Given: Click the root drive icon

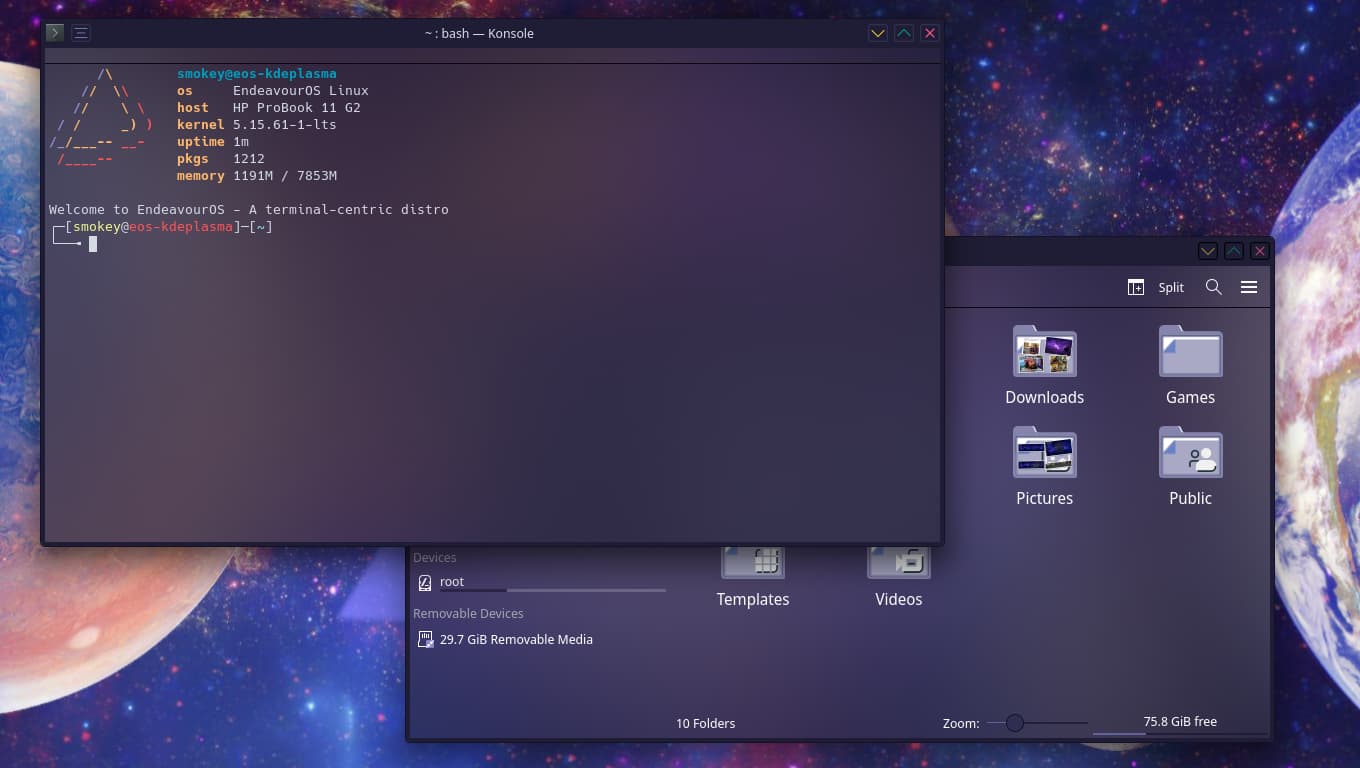Looking at the screenshot, I should coord(425,582).
